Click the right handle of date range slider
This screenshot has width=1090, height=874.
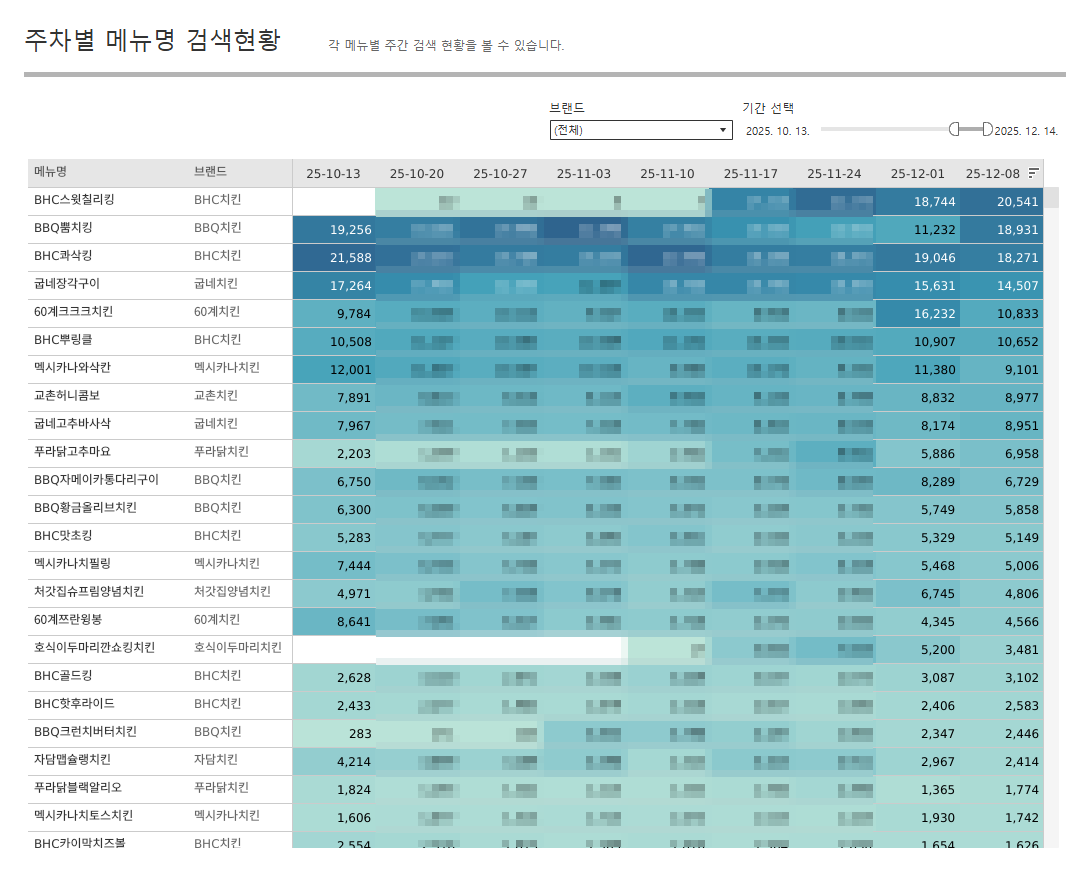[x=987, y=129]
